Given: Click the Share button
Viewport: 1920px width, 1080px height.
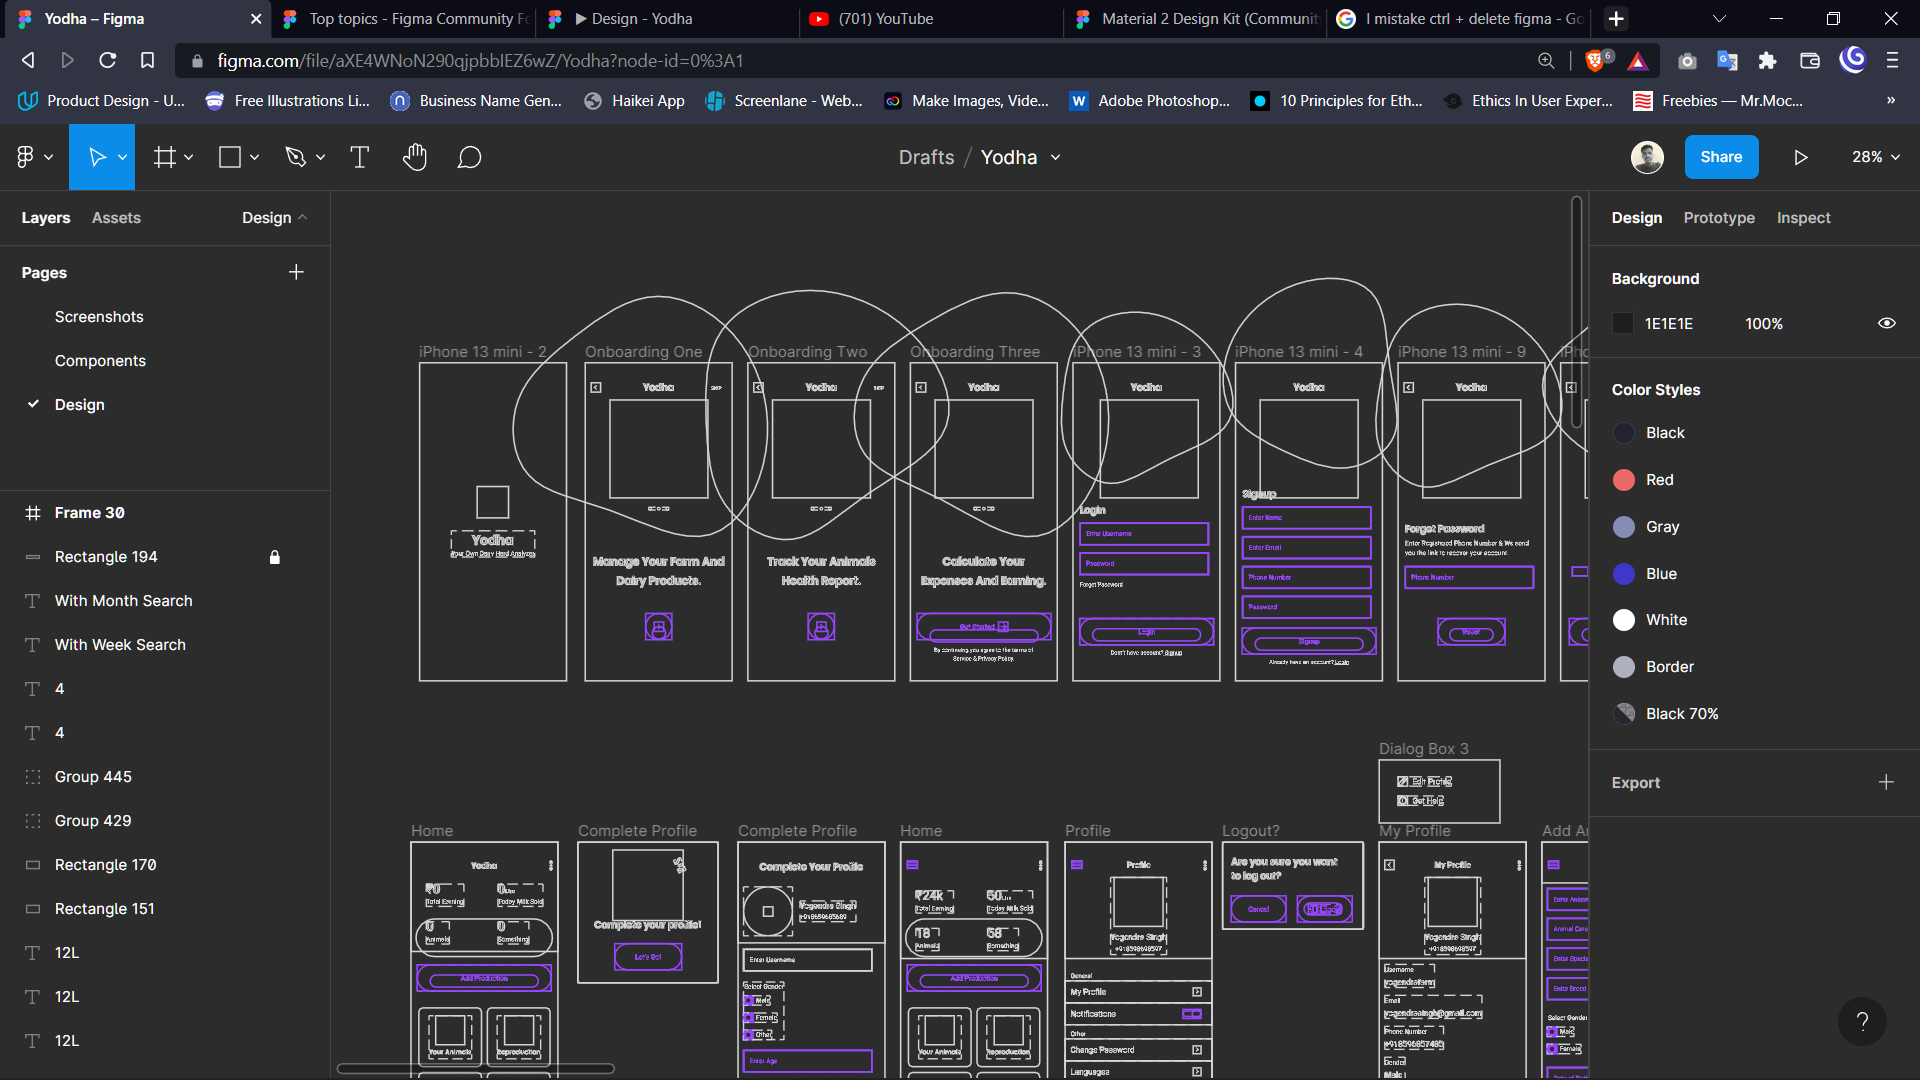Looking at the screenshot, I should [1721, 157].
